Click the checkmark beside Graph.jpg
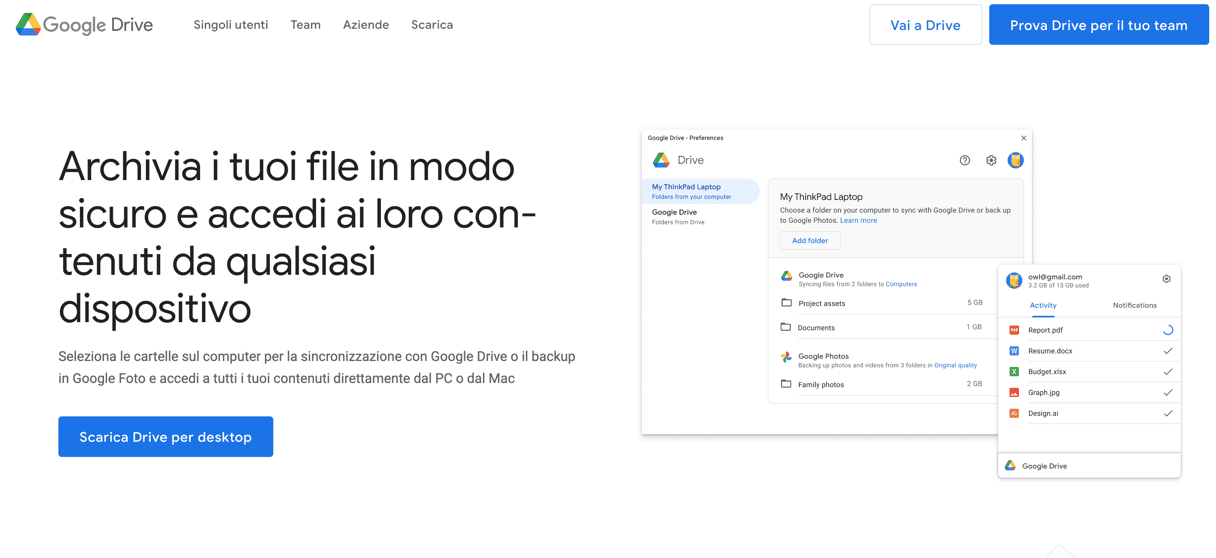The width and height of the screenshot is (1216, 558). (1168, 393)
